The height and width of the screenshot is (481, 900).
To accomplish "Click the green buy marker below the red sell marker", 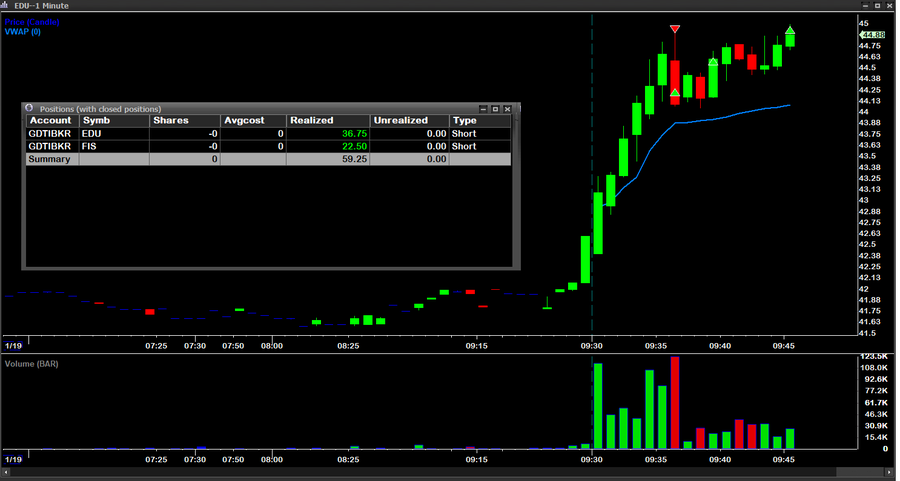I will (675, 92).
